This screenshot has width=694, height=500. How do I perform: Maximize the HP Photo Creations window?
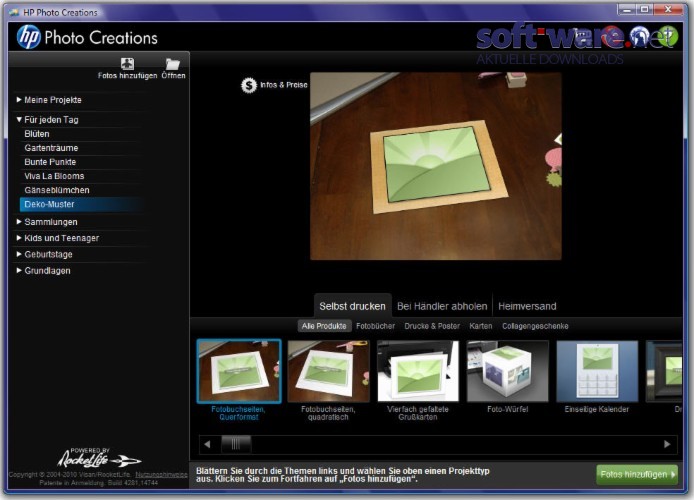(644, 9)
